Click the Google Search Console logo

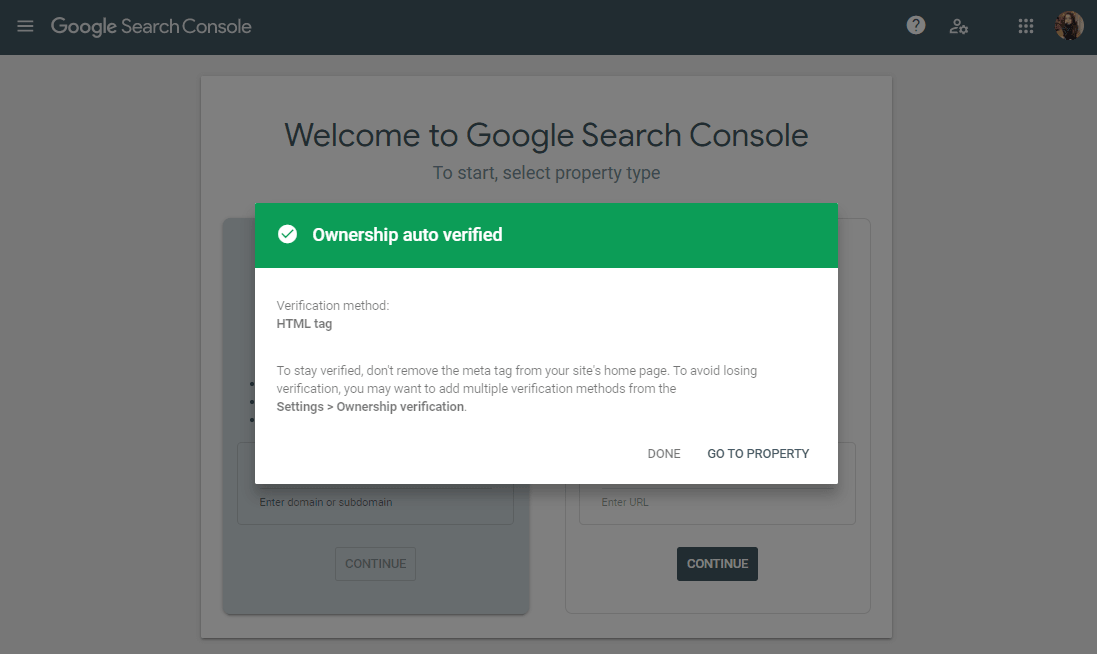click(151, 26)
